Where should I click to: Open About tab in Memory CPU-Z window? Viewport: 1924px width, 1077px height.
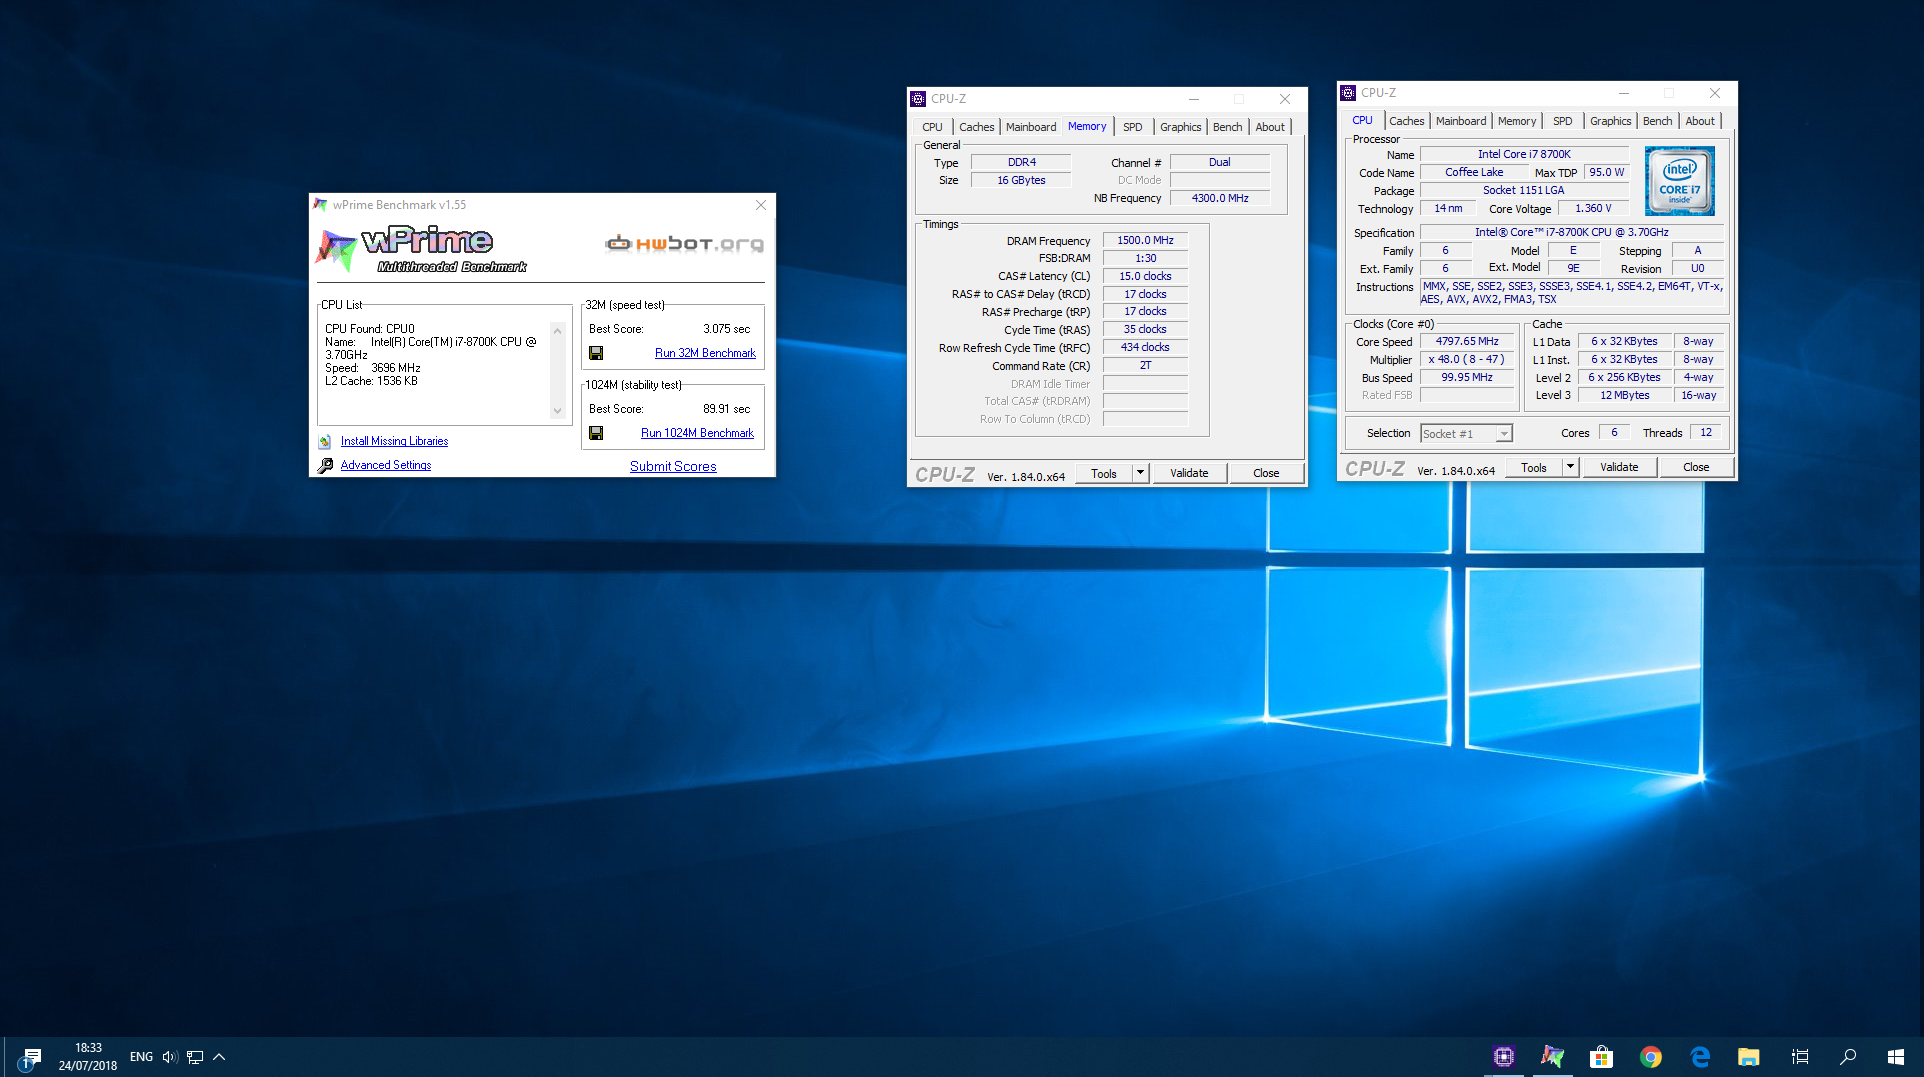coord(1270,127)
